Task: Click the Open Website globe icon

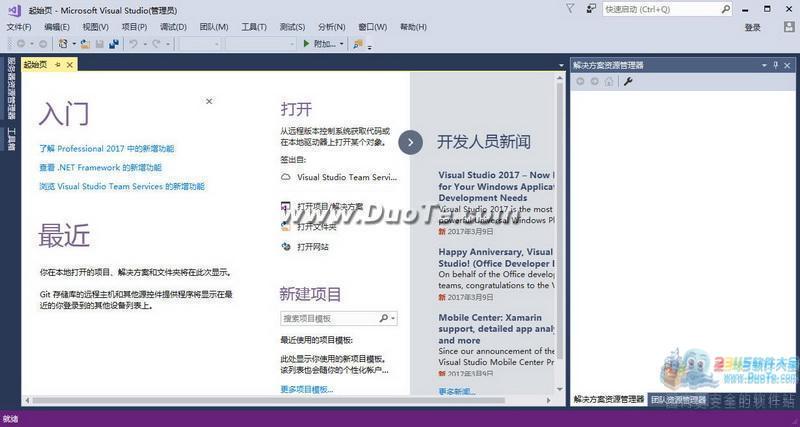Action: [x=286, y=246]
